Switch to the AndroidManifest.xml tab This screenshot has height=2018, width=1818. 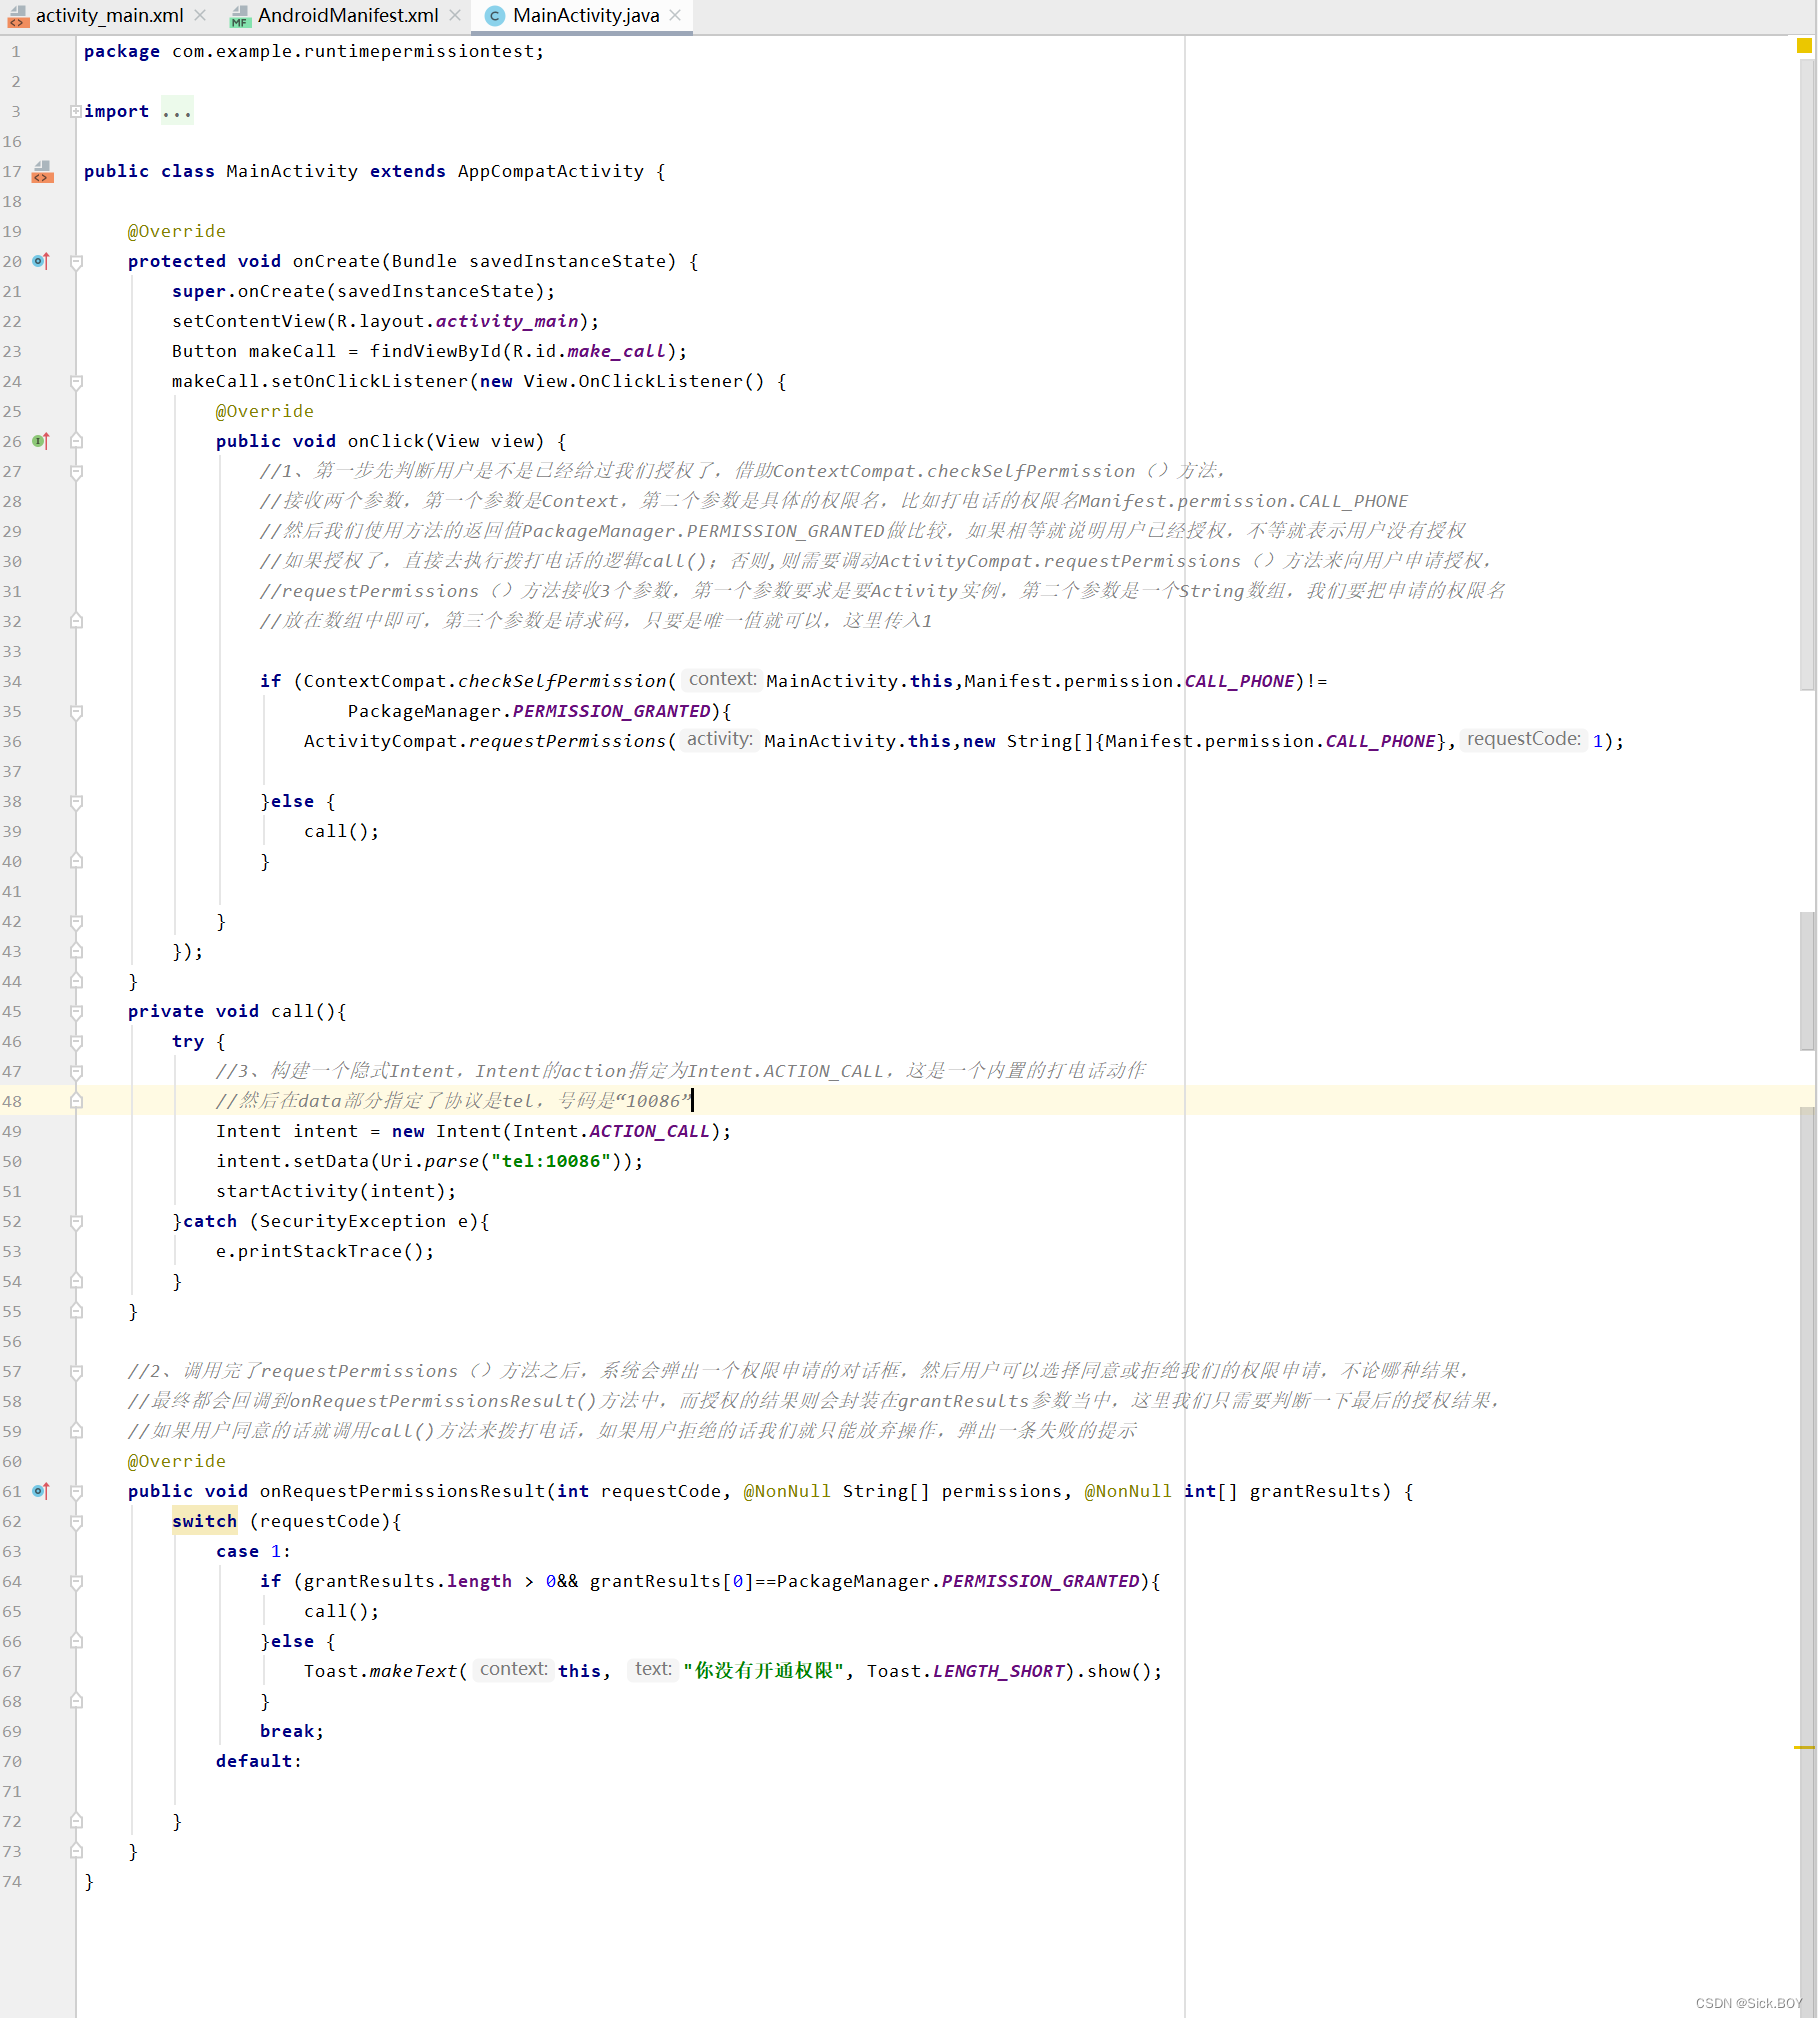point(347,15)
